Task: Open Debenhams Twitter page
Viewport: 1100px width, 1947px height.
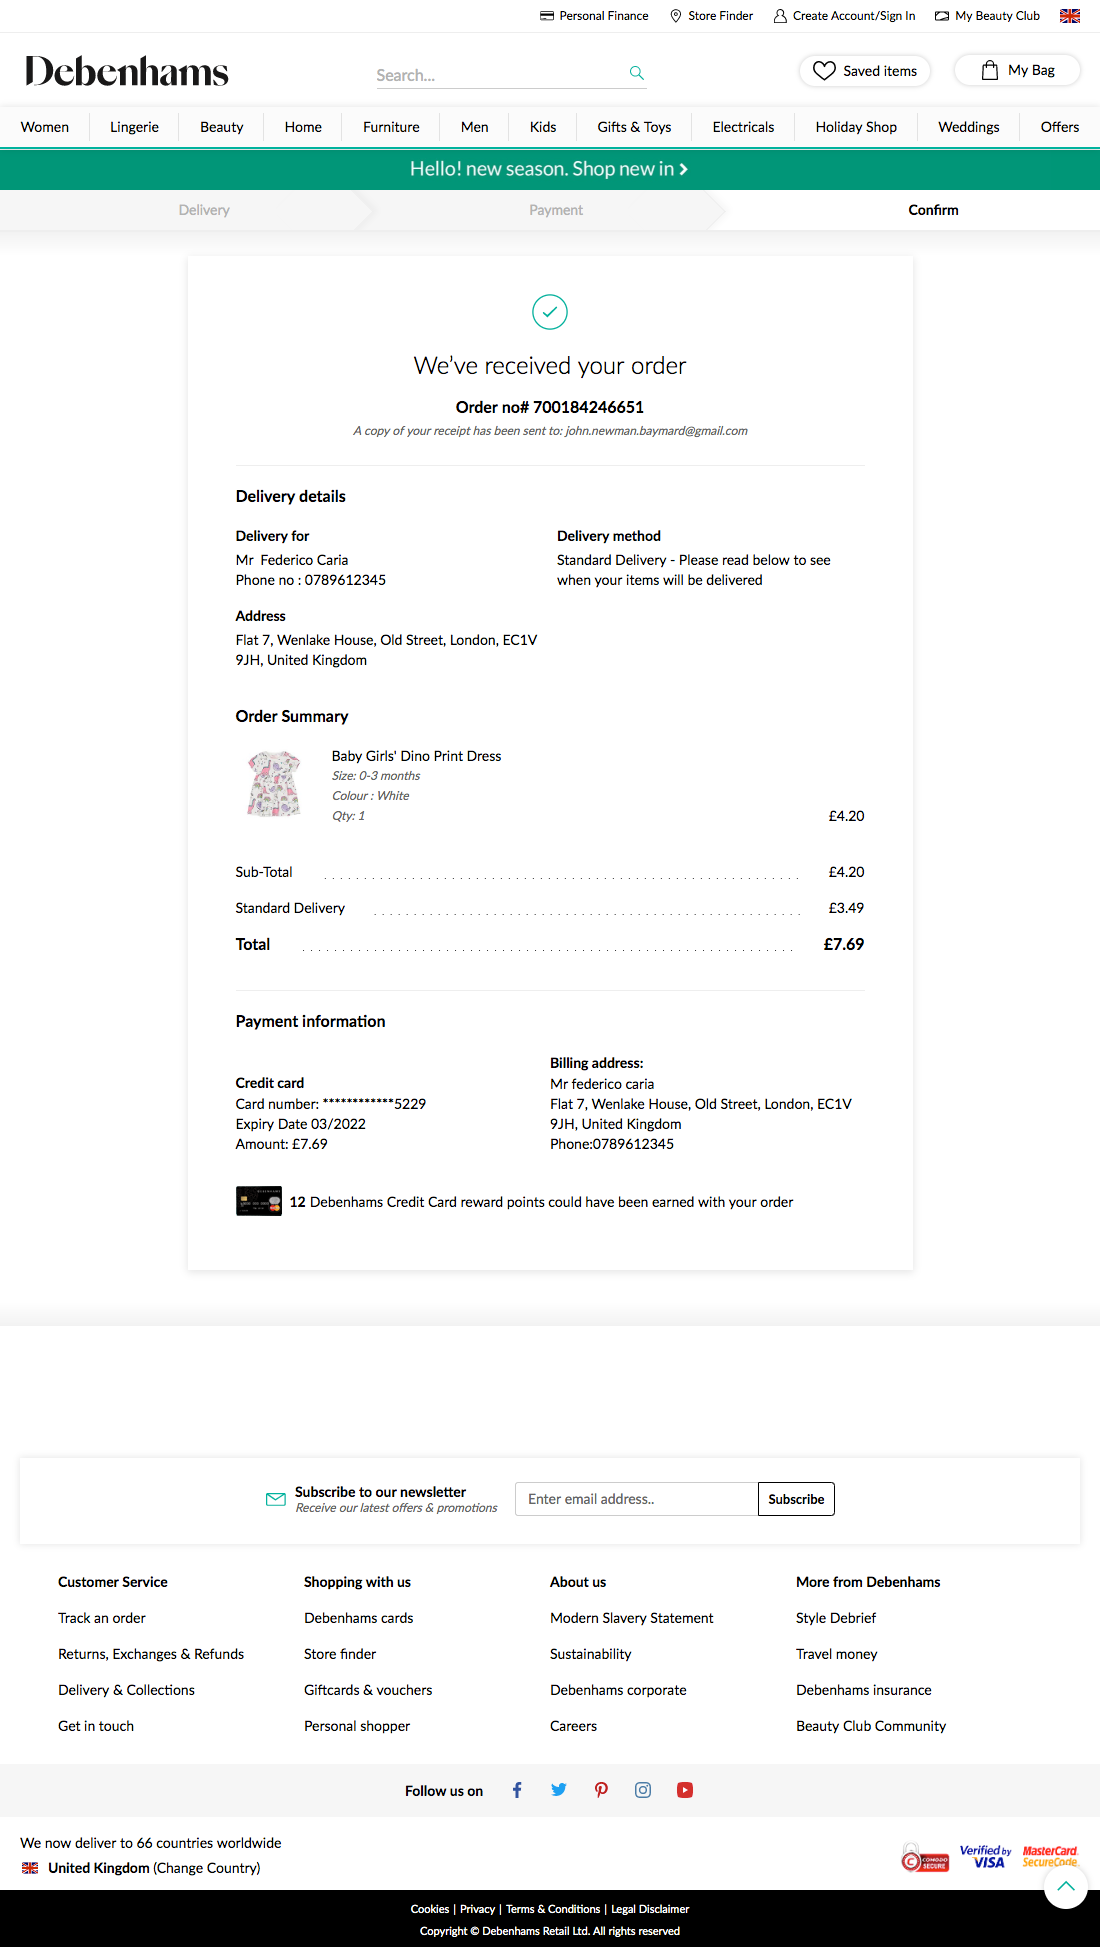Action: 558,1790
